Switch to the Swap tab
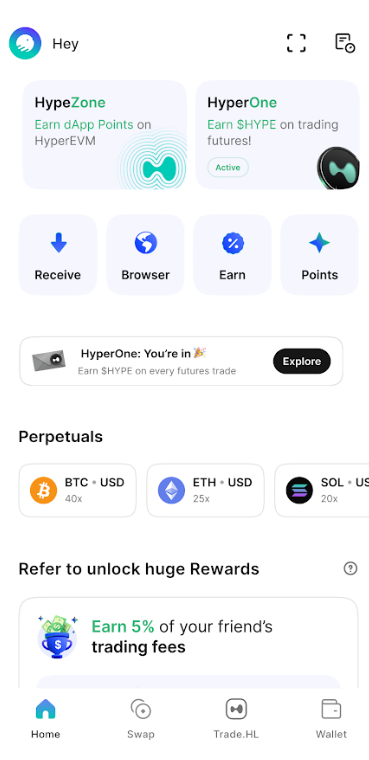Viewport: 369px width, 760px height. click(141, 719)
